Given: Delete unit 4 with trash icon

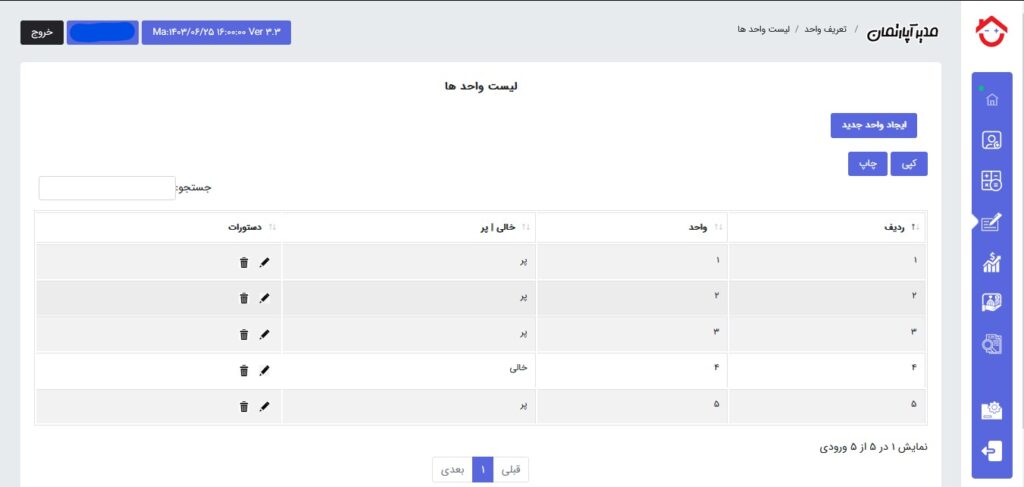Looking at the screenshot, I should 244,371.
